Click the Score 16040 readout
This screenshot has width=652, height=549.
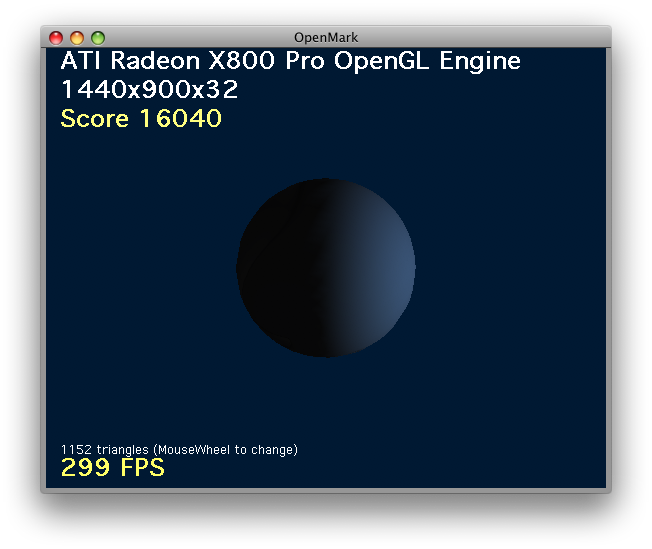click(141, 118)
